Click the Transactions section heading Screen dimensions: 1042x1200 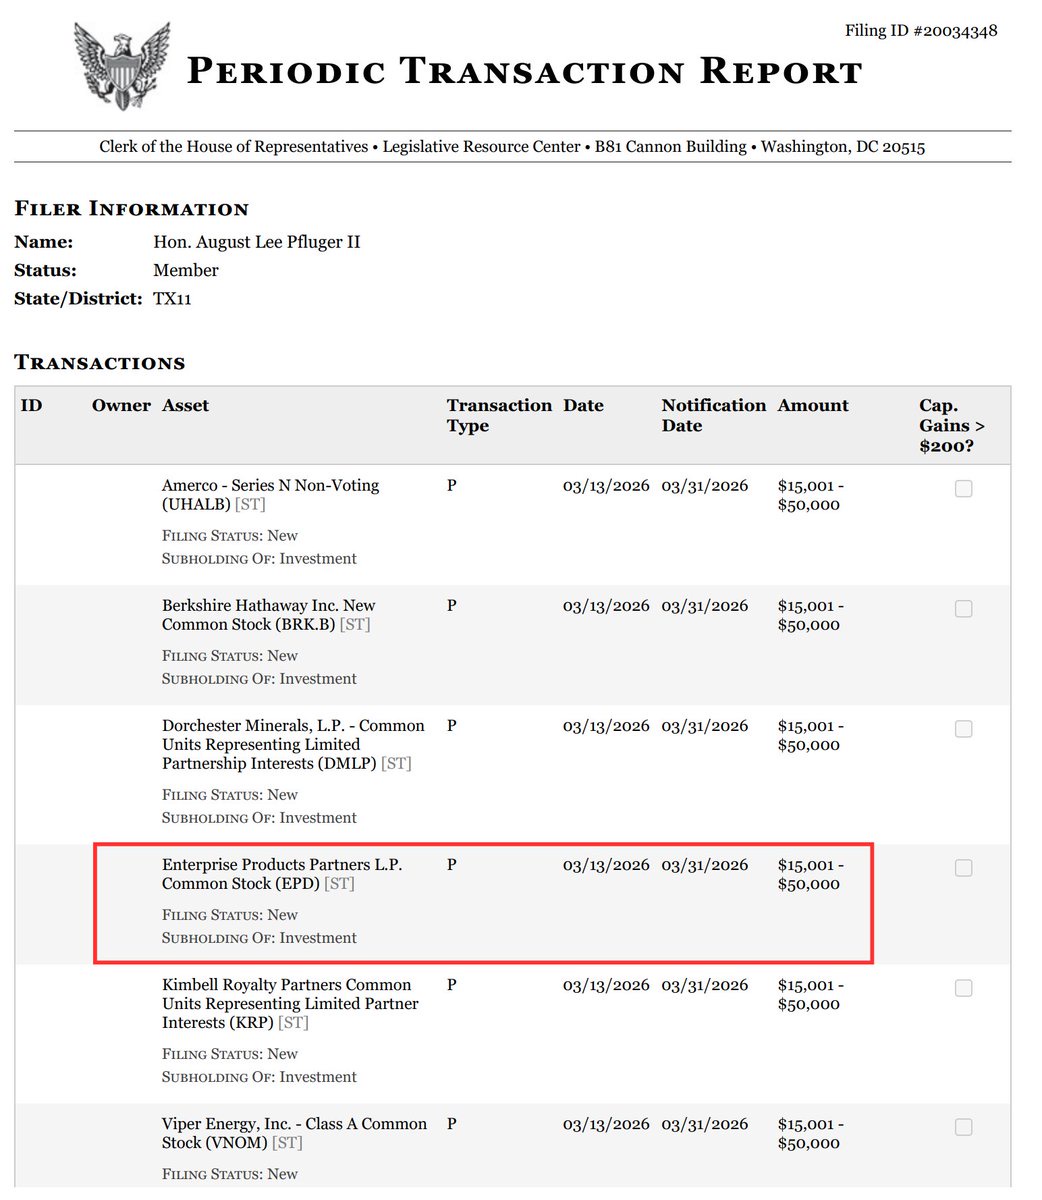click(100, 363)
